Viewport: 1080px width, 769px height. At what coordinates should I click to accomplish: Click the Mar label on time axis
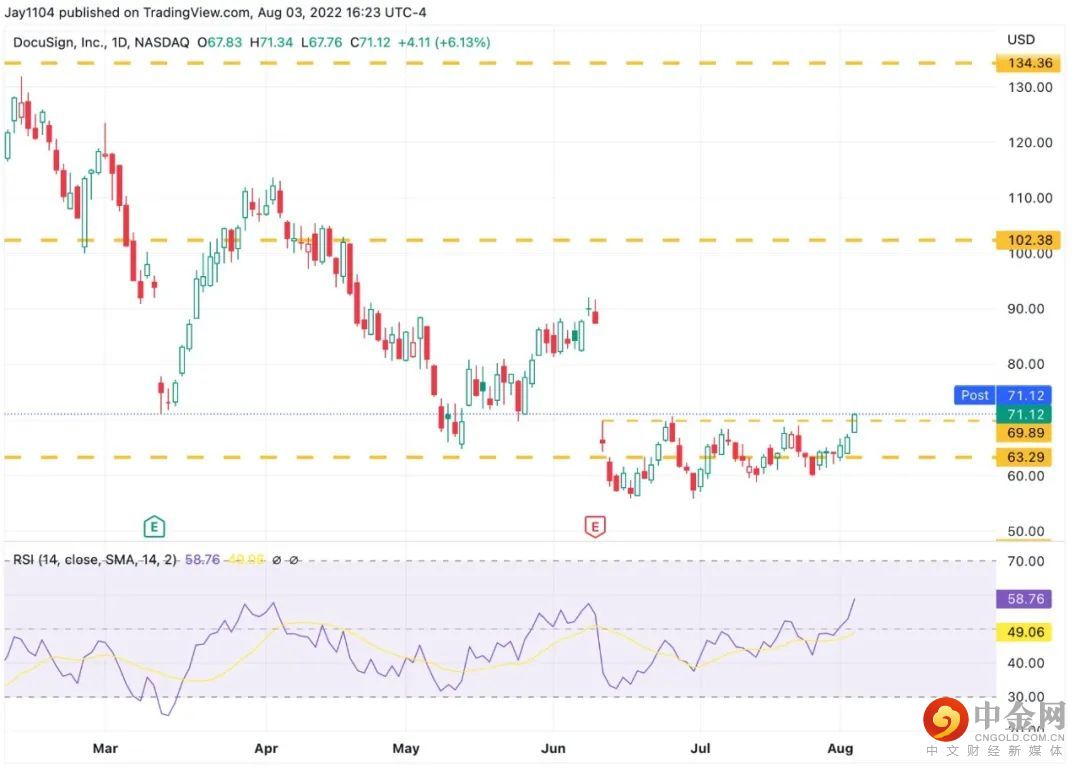click(105, 748)
